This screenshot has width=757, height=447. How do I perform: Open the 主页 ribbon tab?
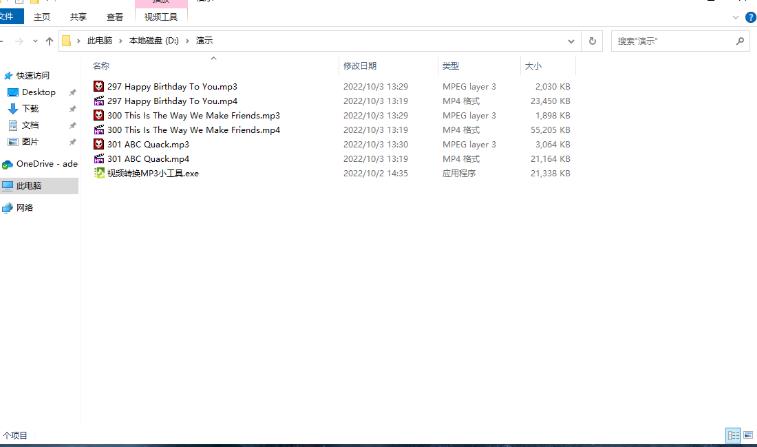[x=42, y=17]
